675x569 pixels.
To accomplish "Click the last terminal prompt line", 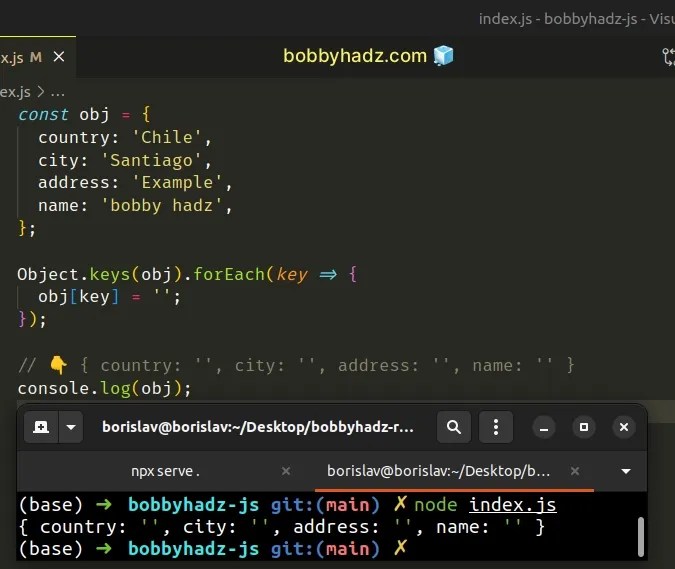I will pos(213,549).
